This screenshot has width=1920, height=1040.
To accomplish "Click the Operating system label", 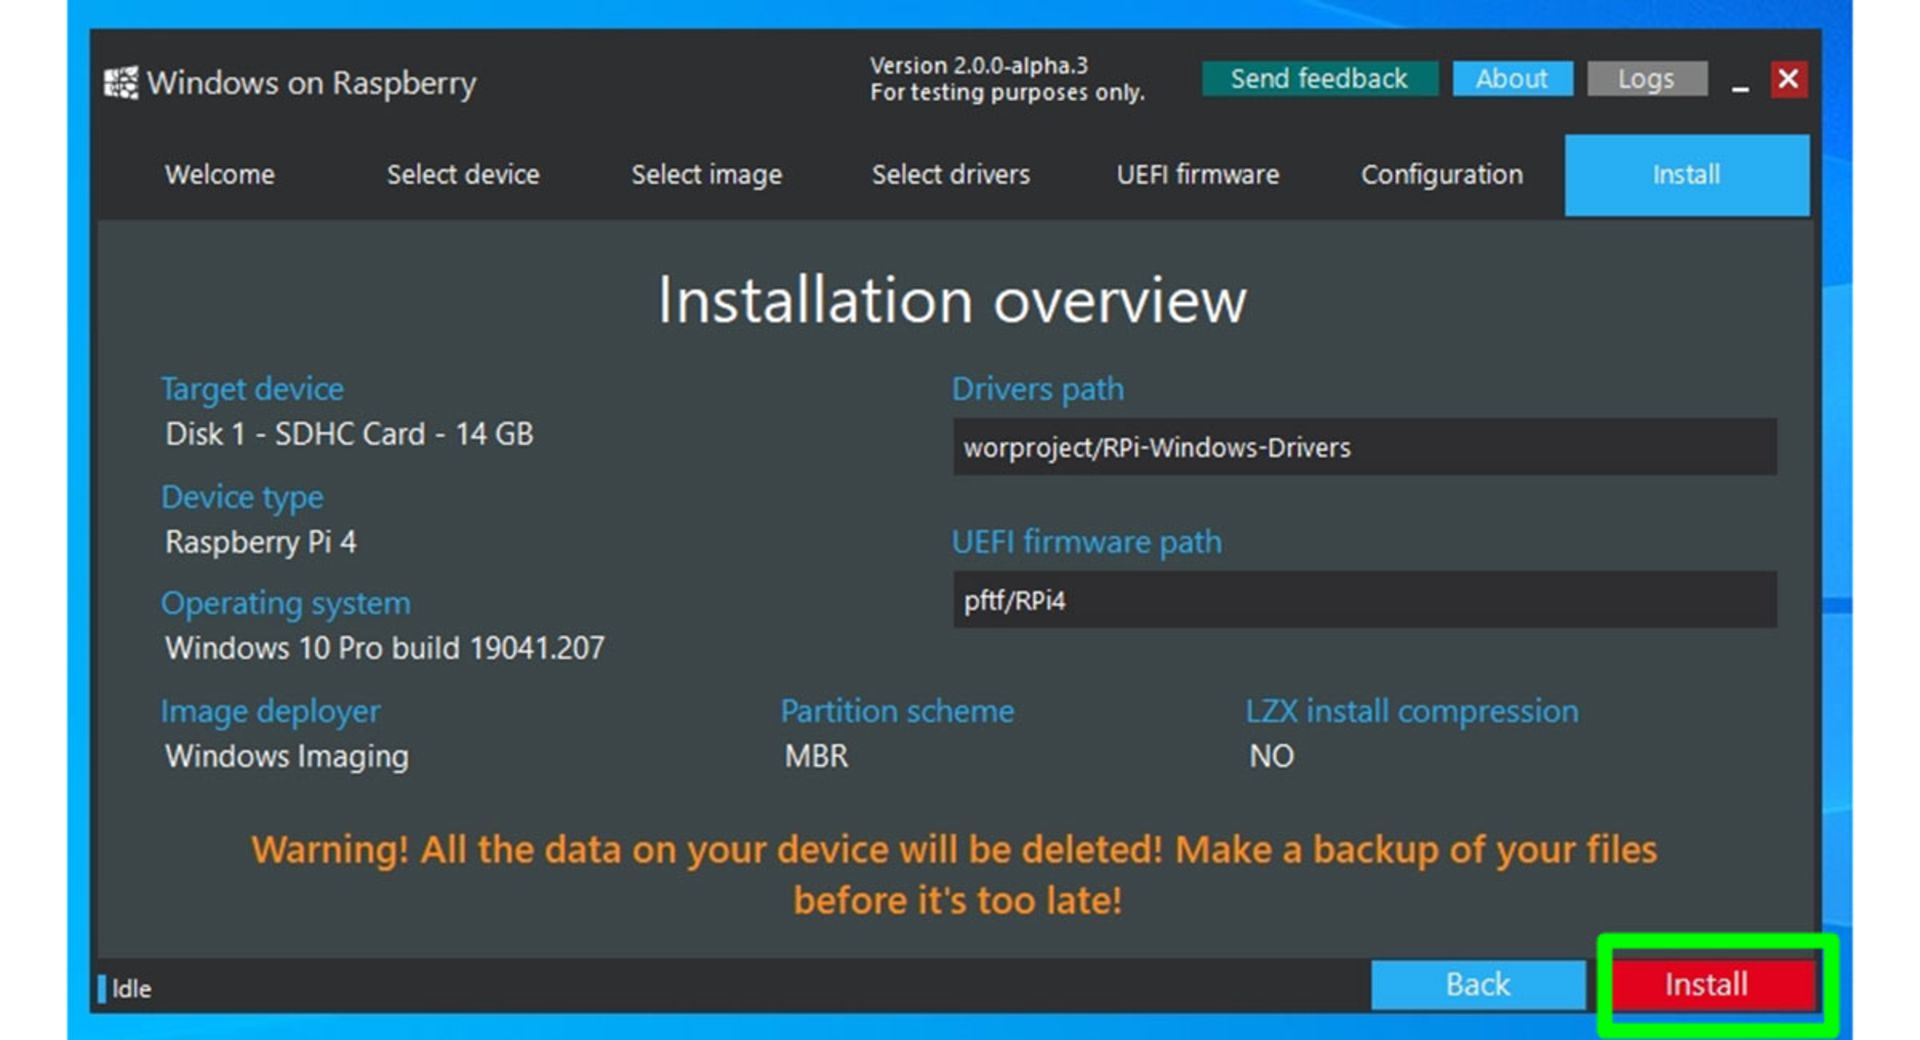I will tap(286, 603).
